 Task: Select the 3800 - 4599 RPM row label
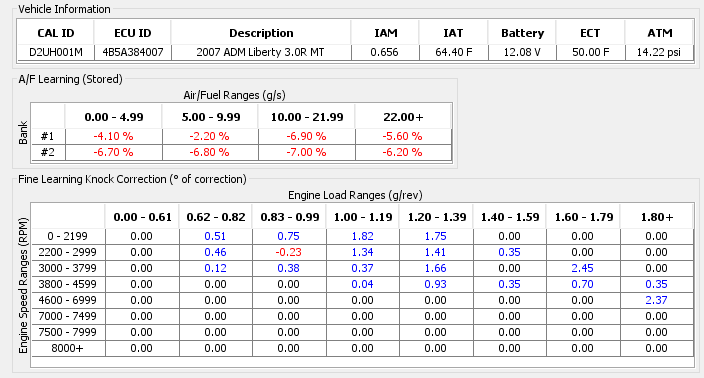point(67,284)
